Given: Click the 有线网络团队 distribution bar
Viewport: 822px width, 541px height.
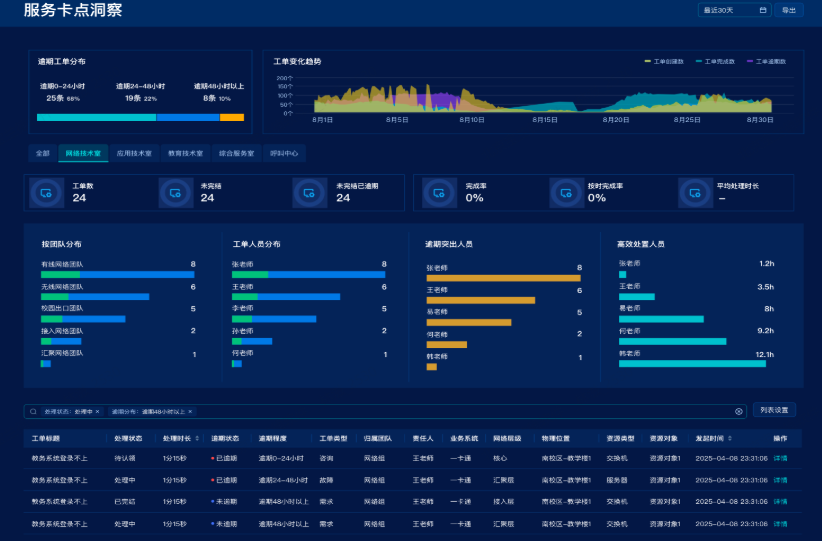Looking at the screenshot, I should point(118,275).
